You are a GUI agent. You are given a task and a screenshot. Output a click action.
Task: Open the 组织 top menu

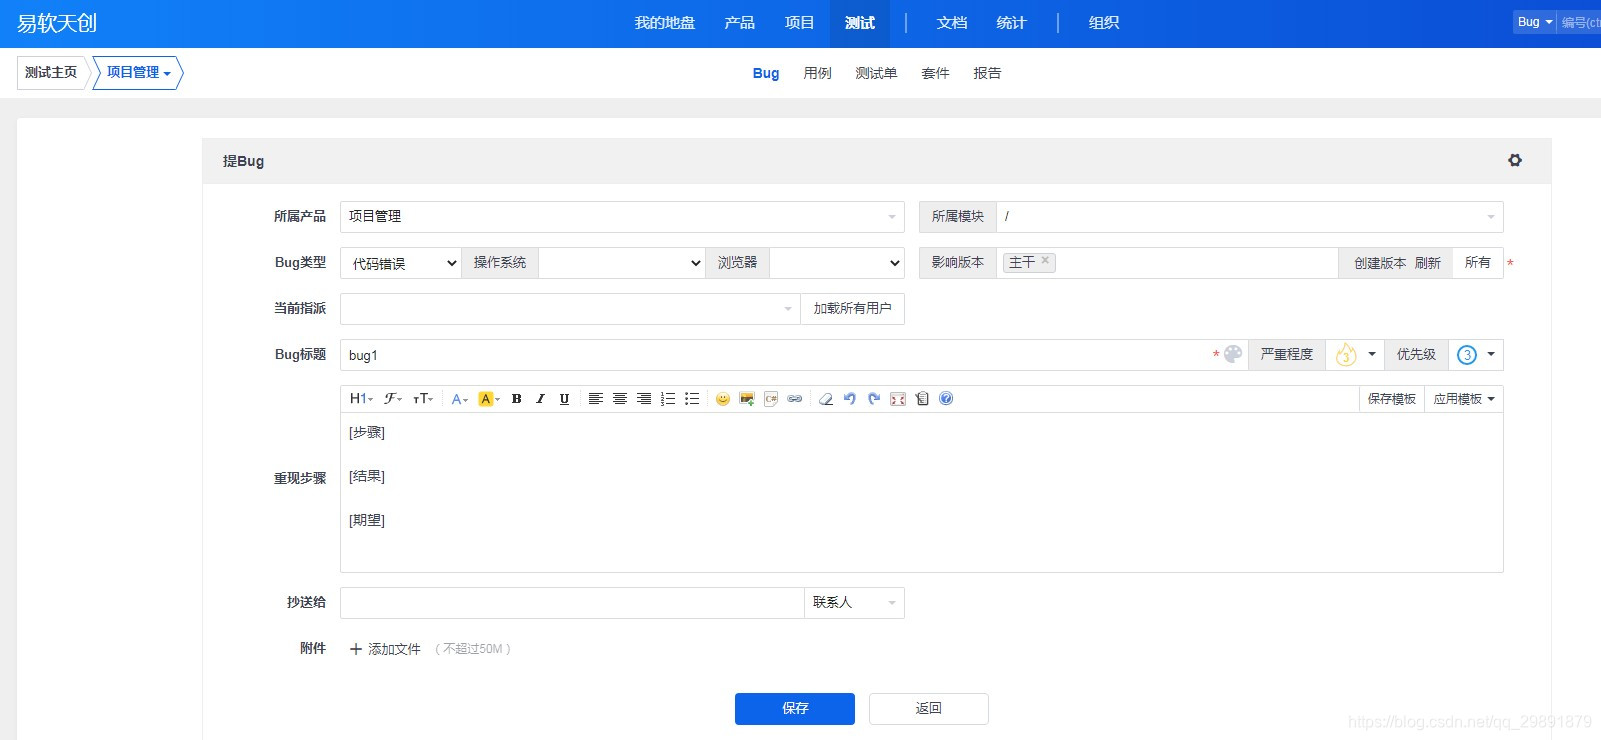point(1104,23)
